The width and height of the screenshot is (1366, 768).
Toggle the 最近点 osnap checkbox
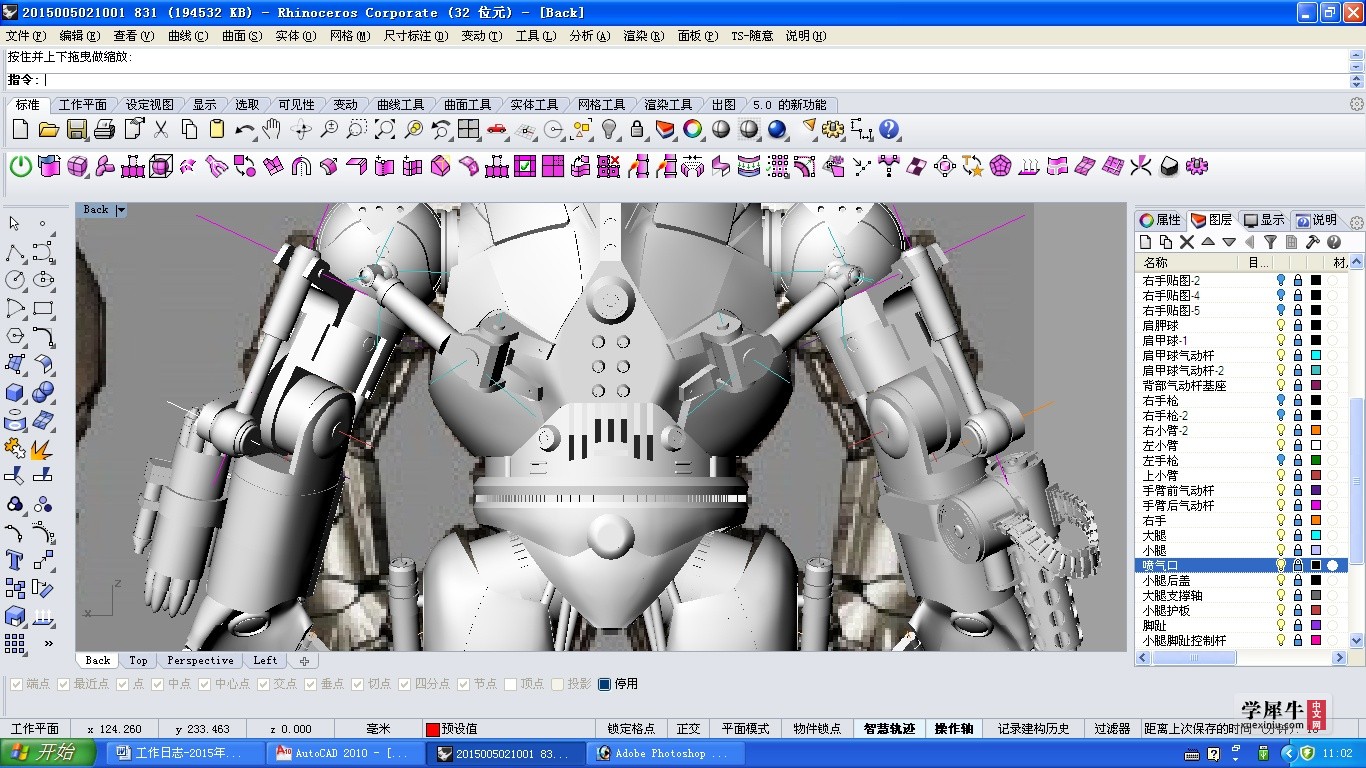pyautogui.click(x=64, y=684)
